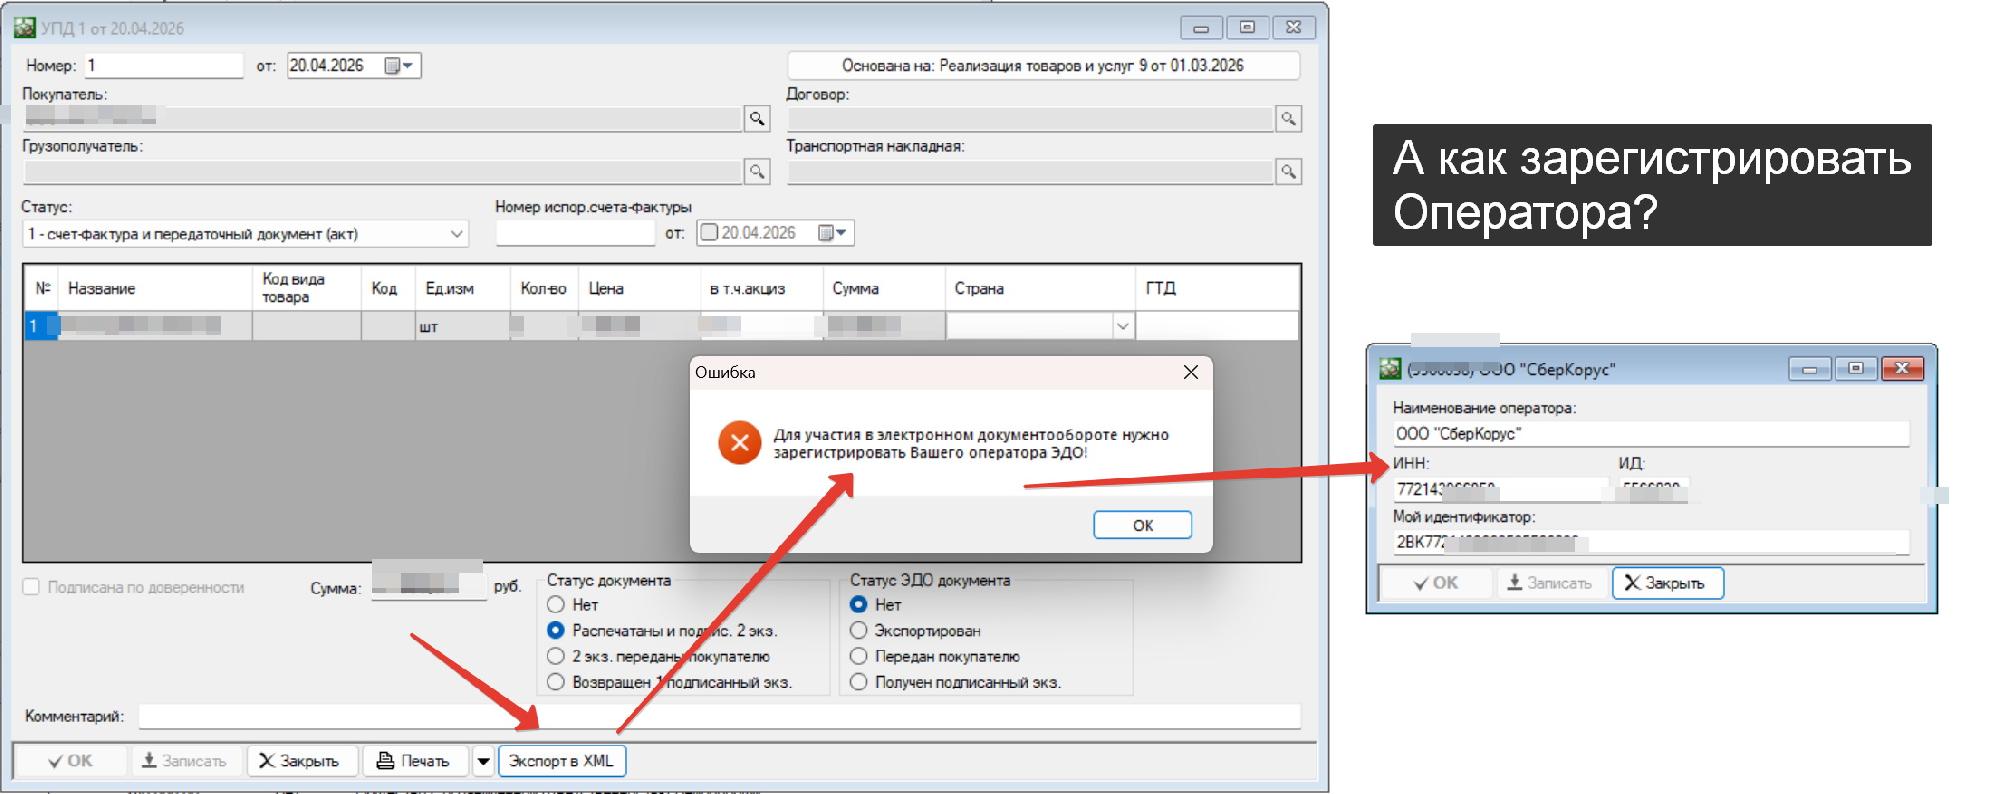Expand the Статус dropdown list
The width and height of the screenshot is (2000, 794).
click(x=456, y=234)
